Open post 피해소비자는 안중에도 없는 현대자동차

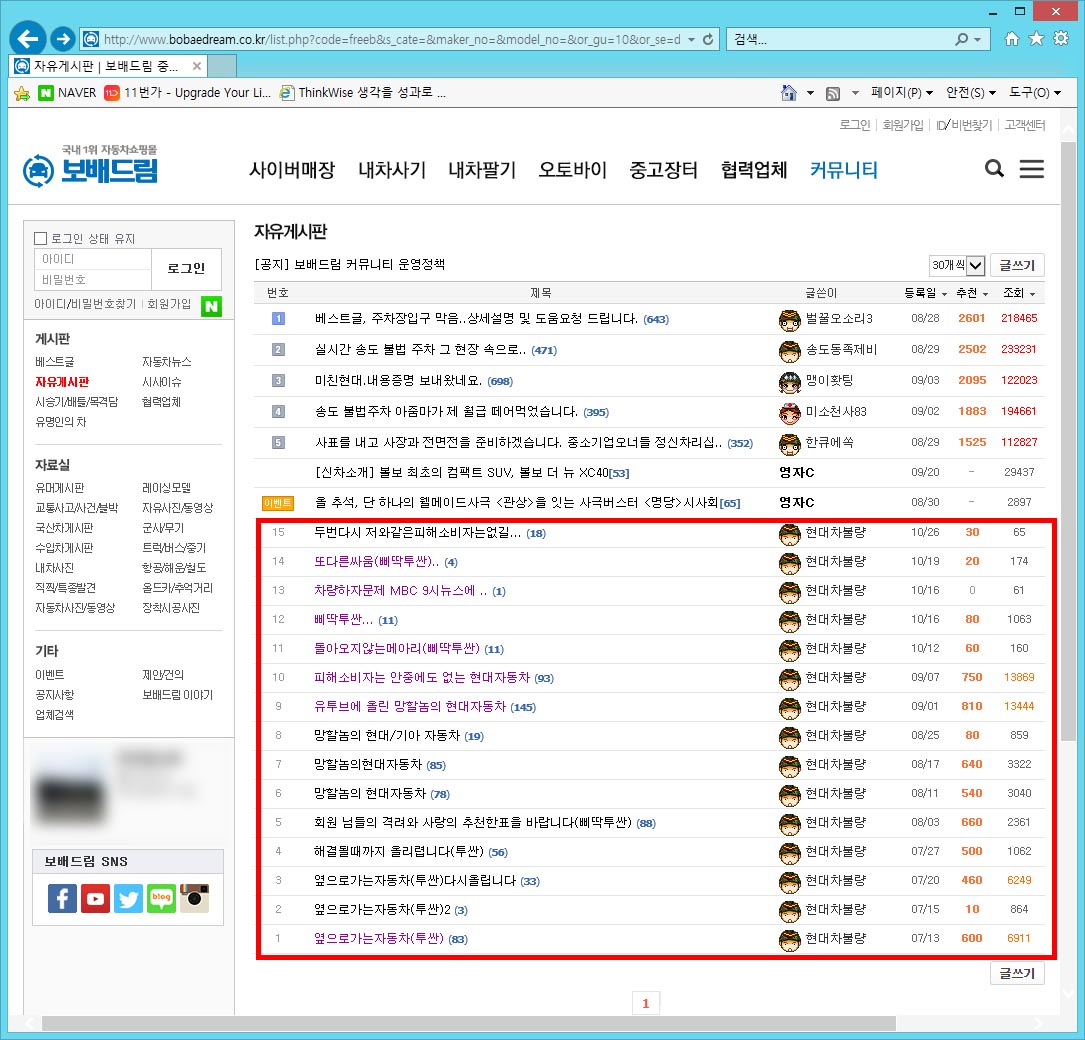pyautogui.click(x=421, y=678)
